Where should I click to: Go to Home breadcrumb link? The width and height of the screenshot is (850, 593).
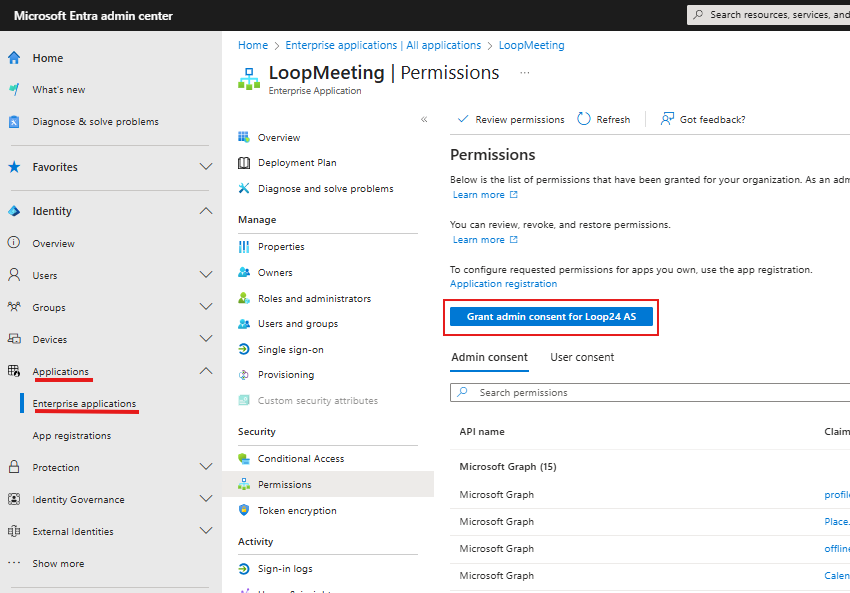tap(253, 46)
